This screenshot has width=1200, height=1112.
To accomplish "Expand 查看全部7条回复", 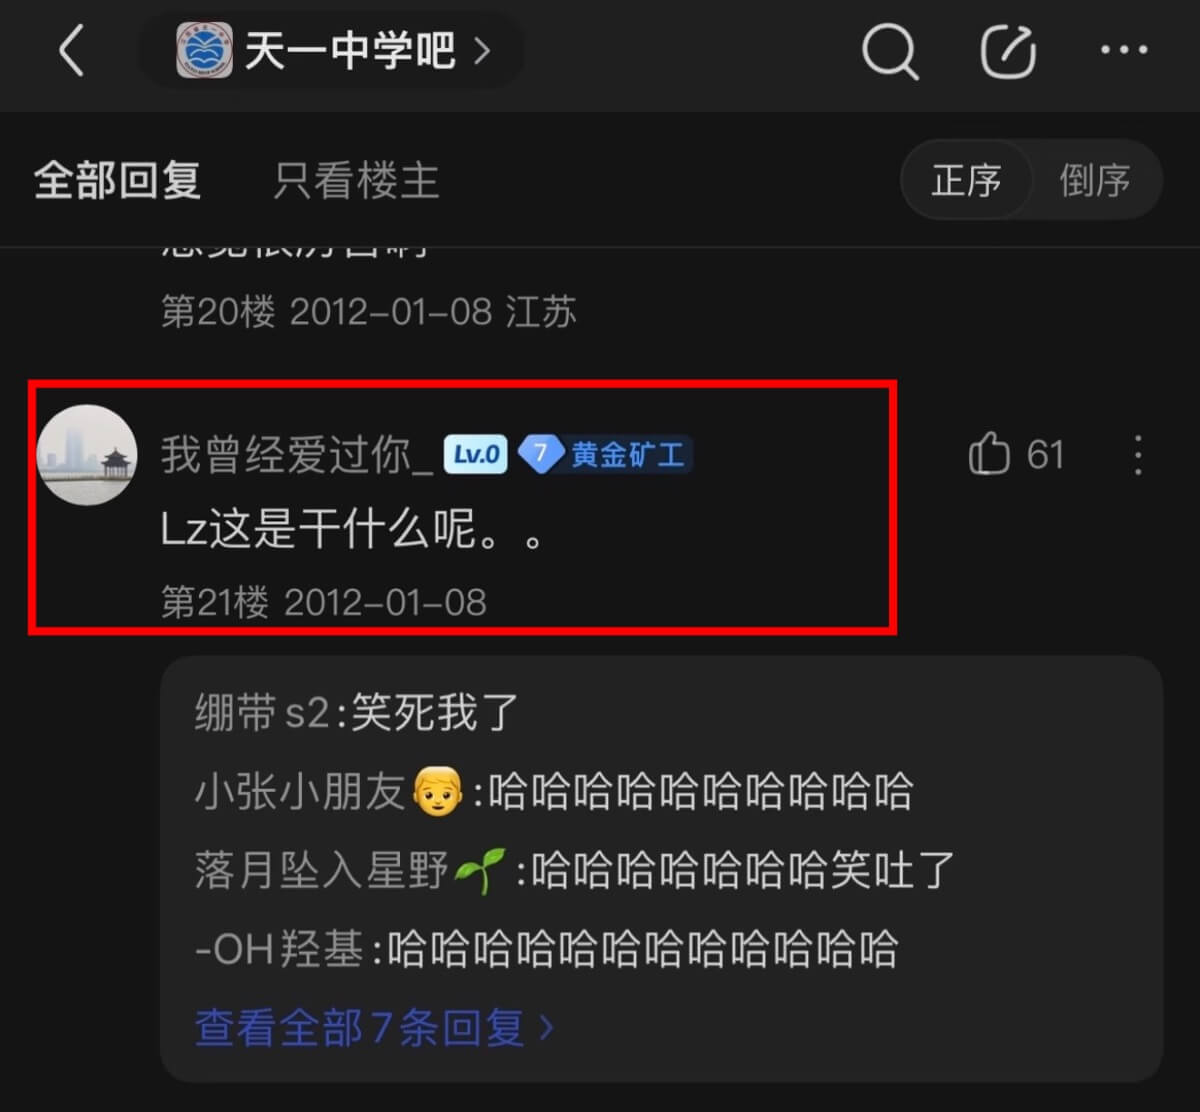I will 375,1027.
